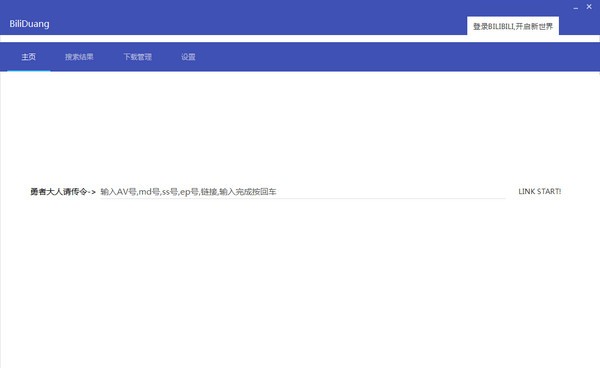Click the BiliDuang title text
Image resolution: width=600 pixels, height=368 pixels.
[29, 24]
